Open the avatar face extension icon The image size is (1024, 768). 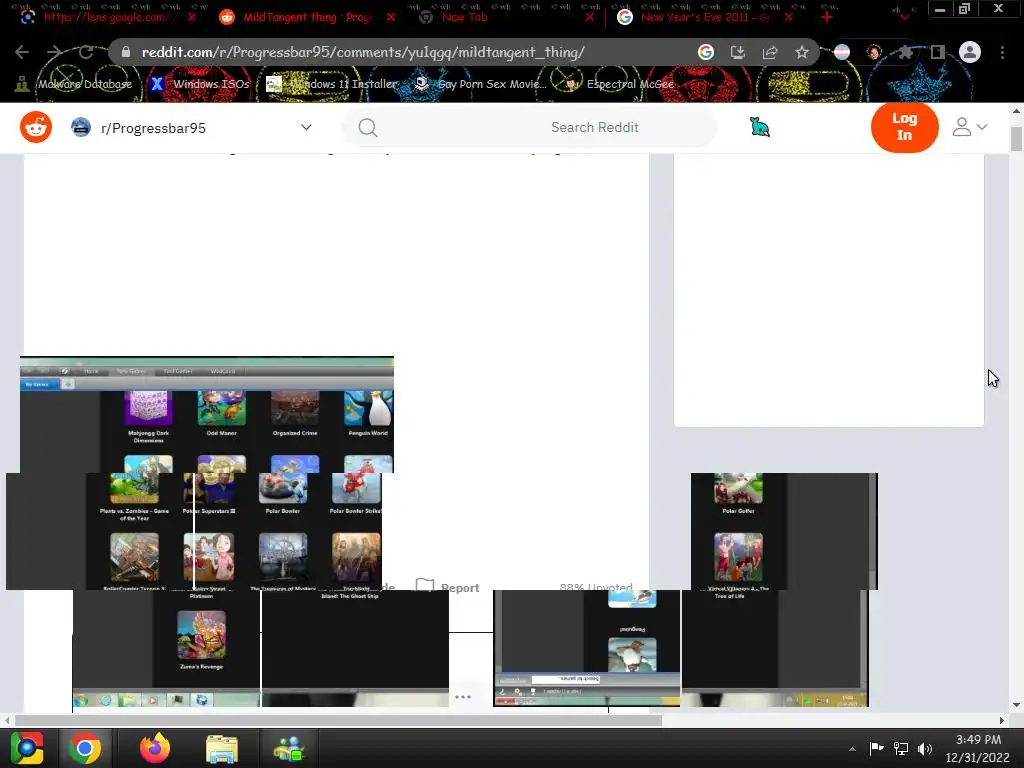tap(874, 52)
